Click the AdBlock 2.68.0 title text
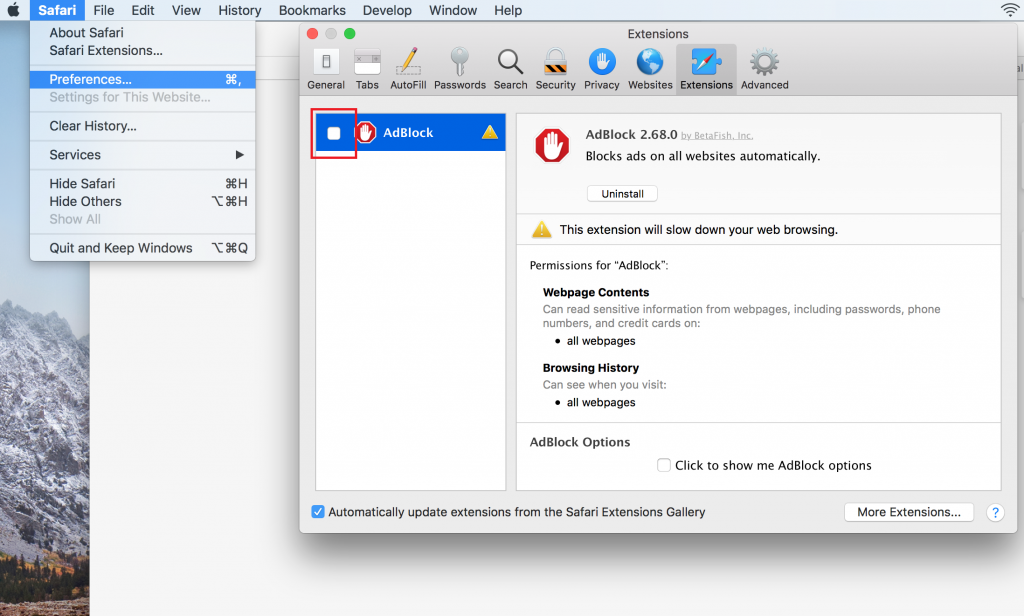 [x=631, y=135]
